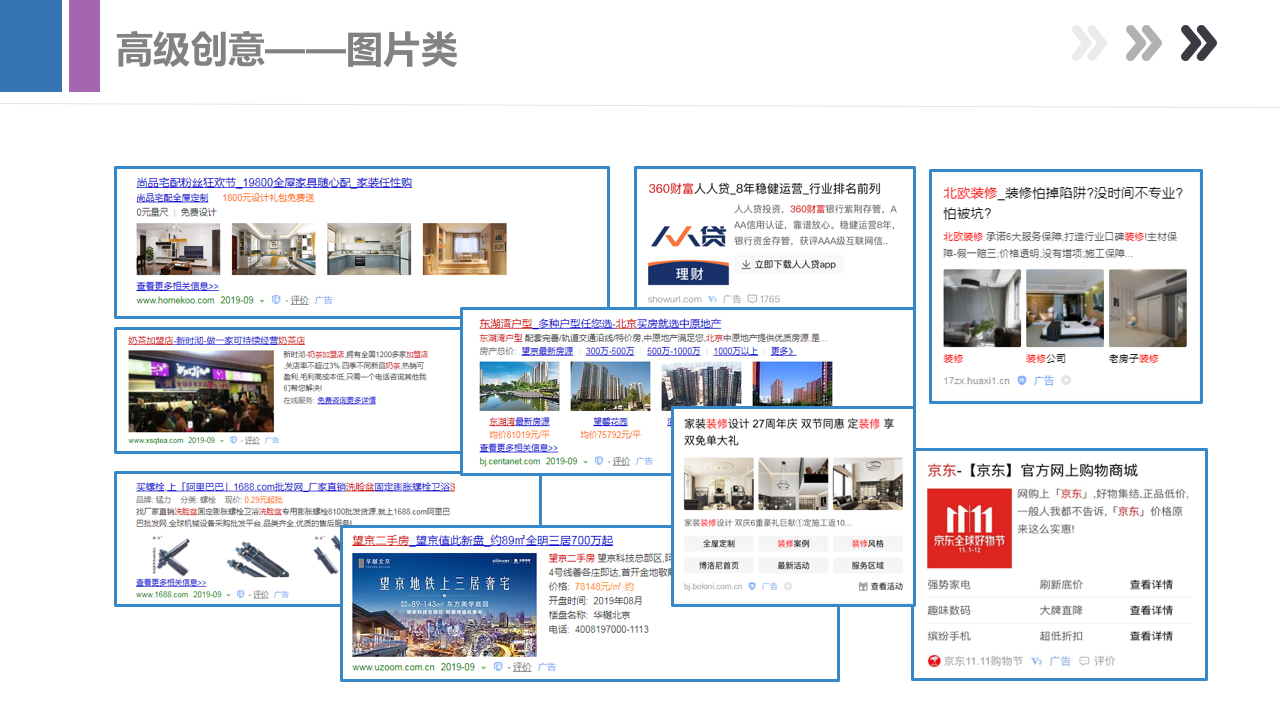The width and height of the screenshot is (1280, 720).
Task: Click the 尚品宅配全屋定制 sublink
Action: click(172, 198)
